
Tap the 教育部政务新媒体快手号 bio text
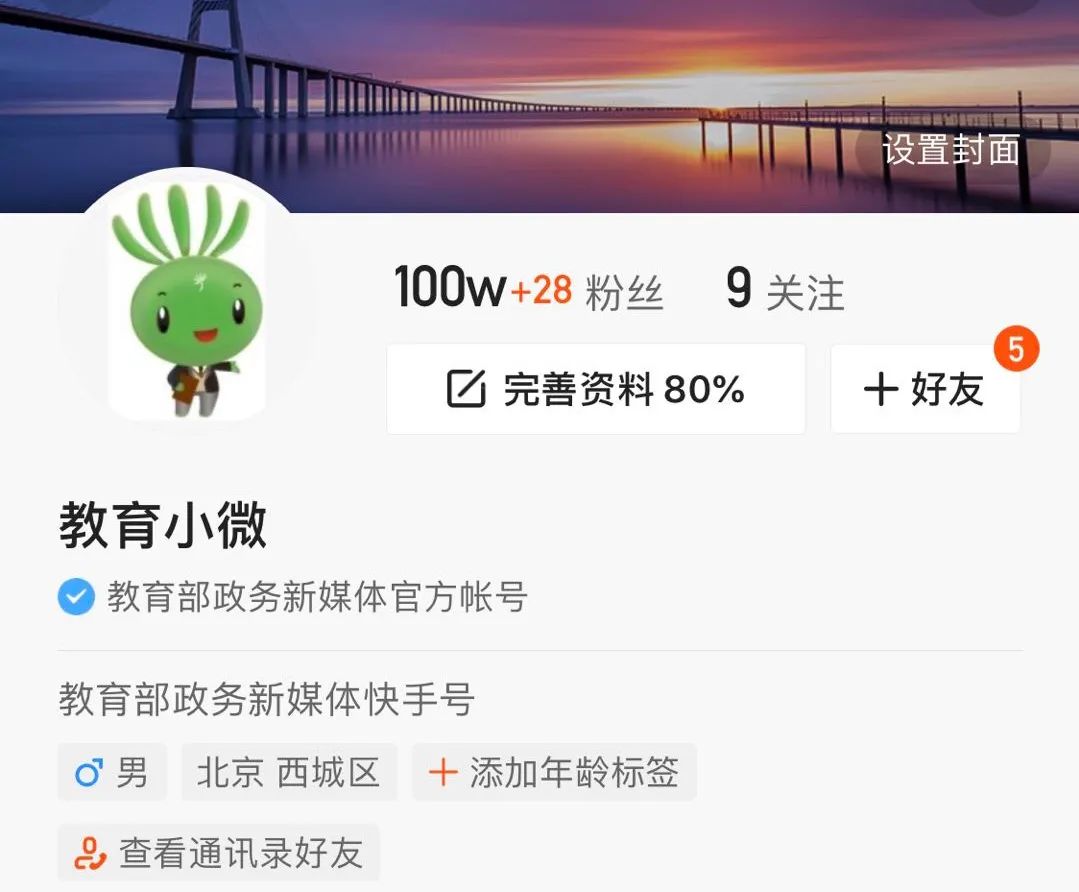[266, 699]
